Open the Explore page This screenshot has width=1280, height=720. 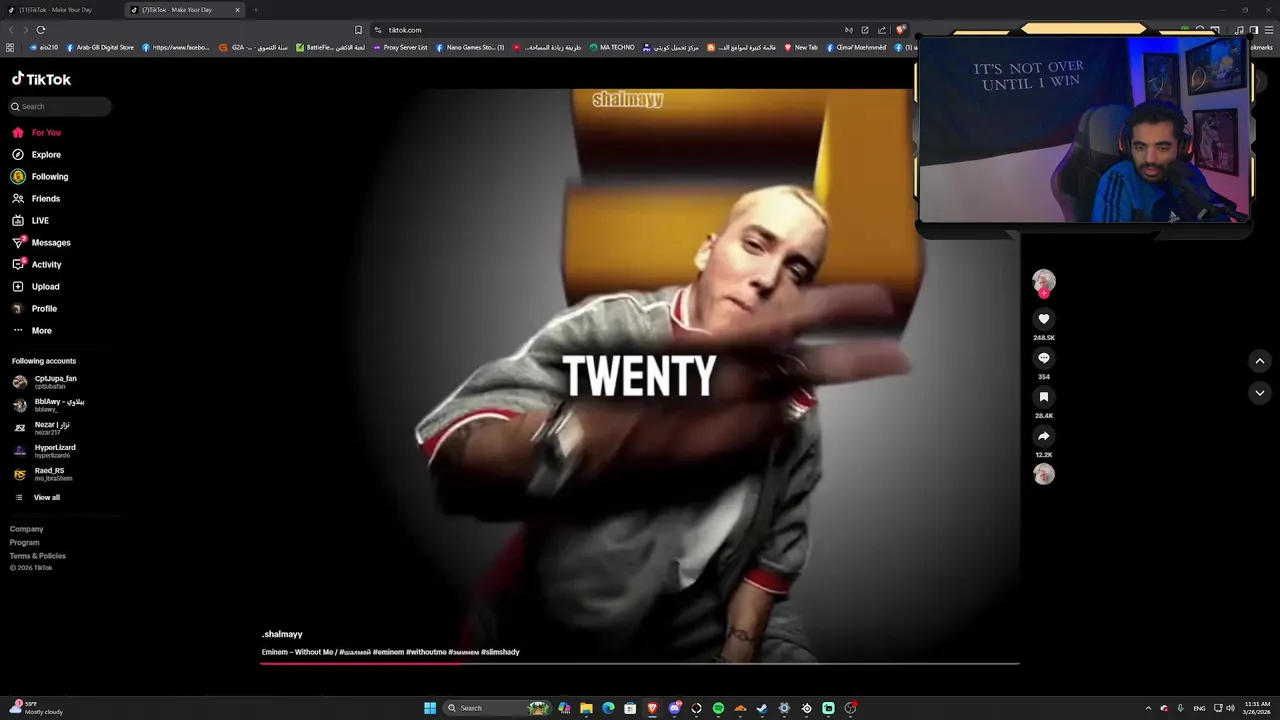[36, 154]
